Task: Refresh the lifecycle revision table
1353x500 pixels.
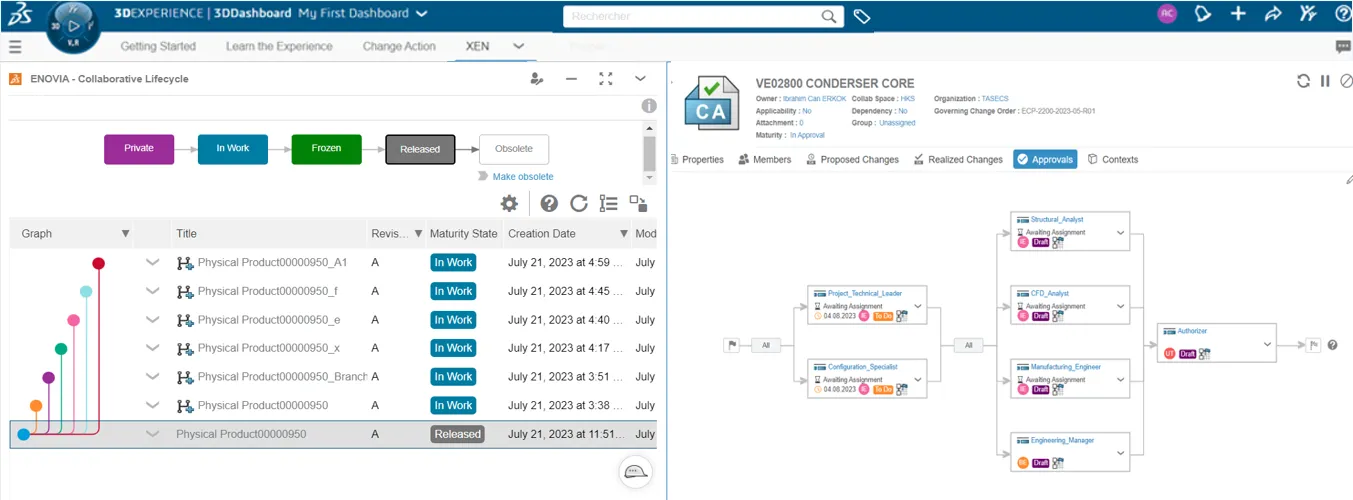Action: tap(578, 203)
